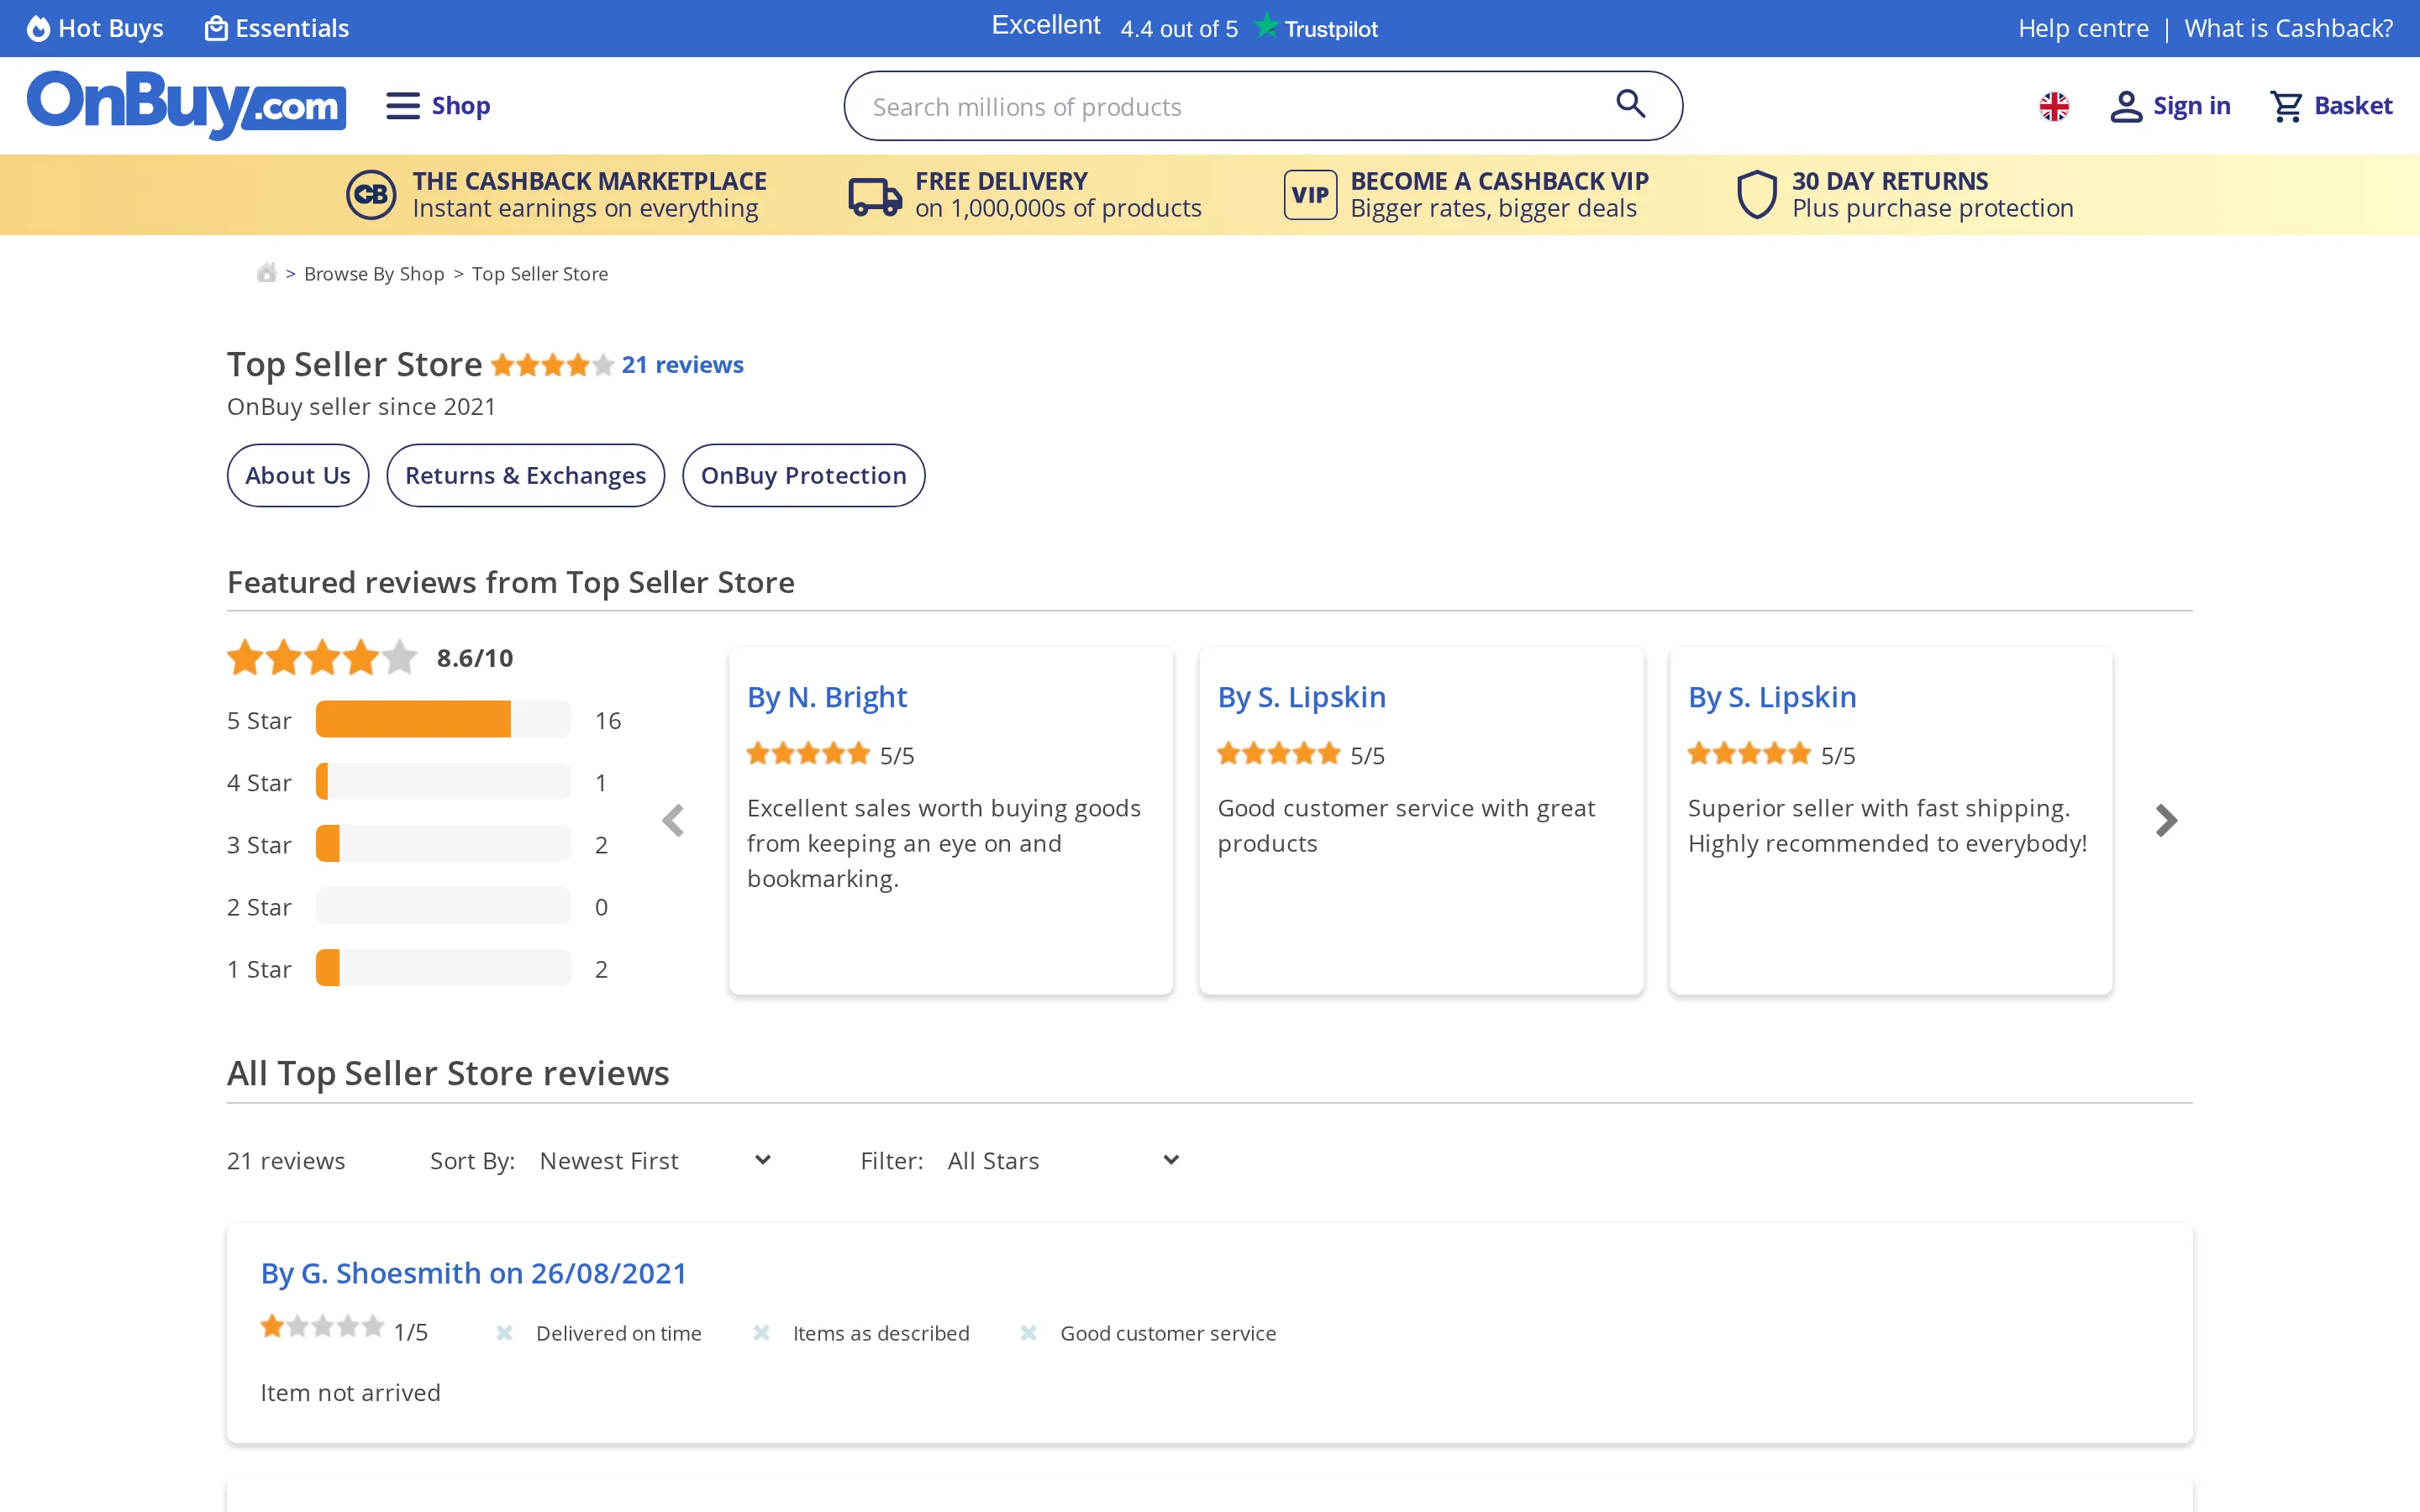Click the Essentials bag icon
The height and width of the screenshot is (1512, 2420).
pyautogui.click(x=216, y=28)
